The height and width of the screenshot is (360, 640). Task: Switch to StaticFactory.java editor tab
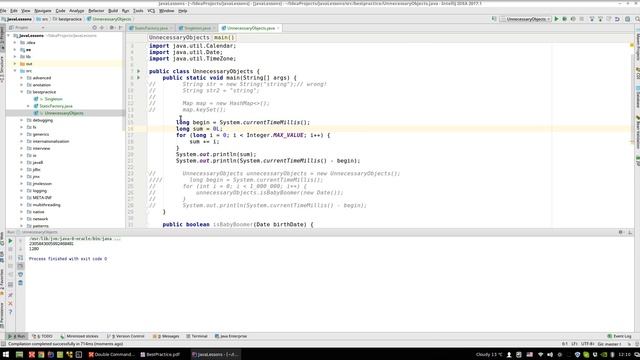[x=151, y=28]
